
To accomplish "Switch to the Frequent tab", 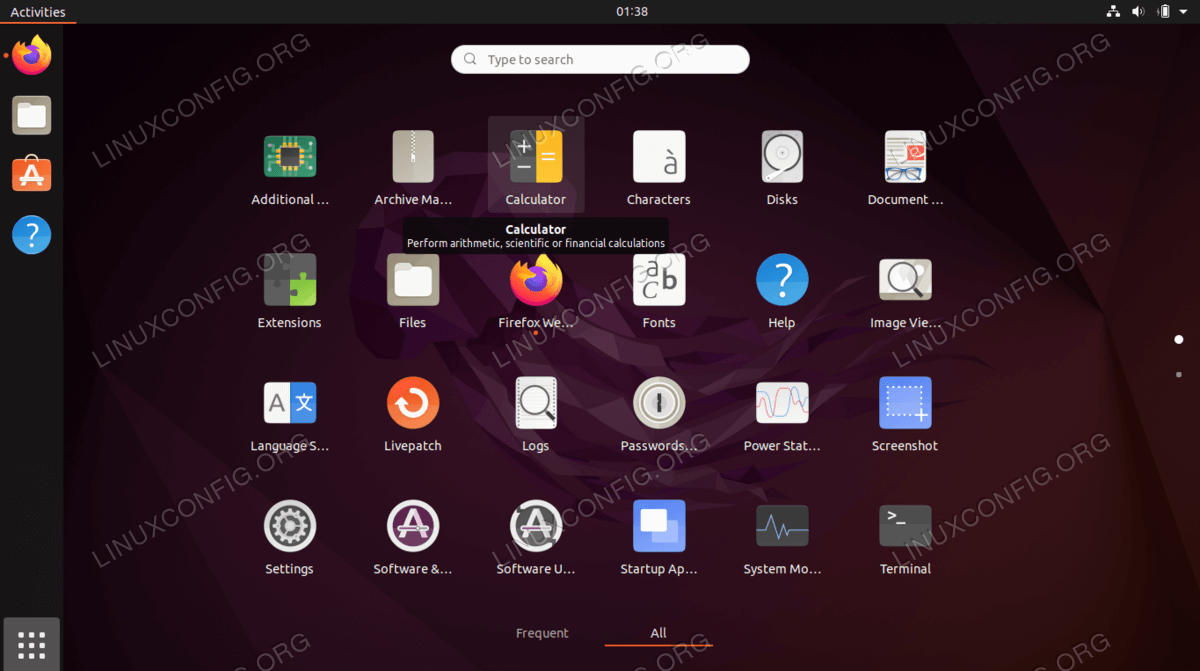I will pyautogui.click(x=542, y=633).
